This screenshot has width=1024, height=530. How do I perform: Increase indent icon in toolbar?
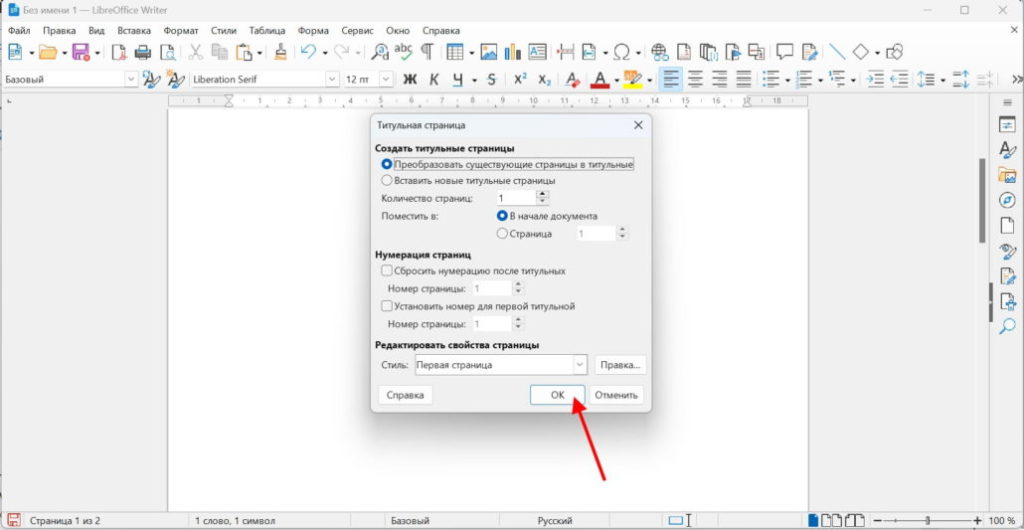point(875,80)
